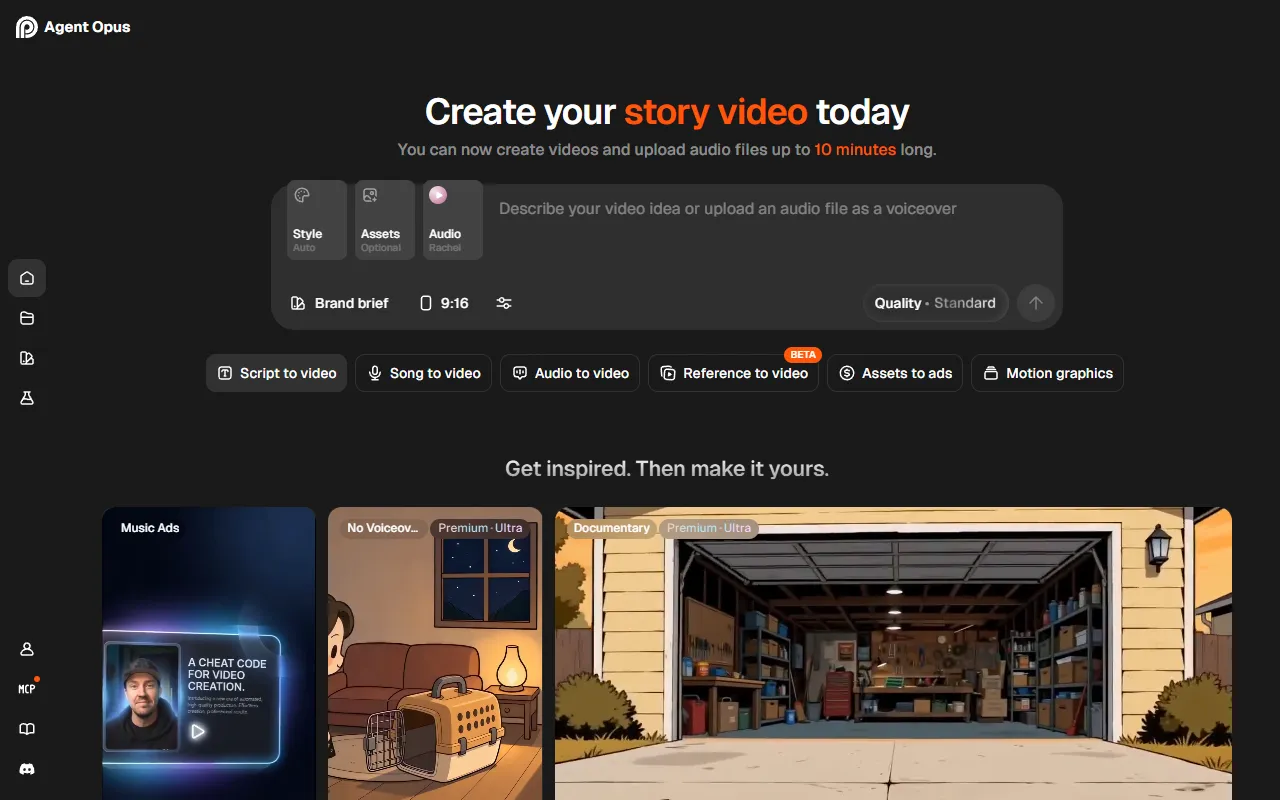Viewport: 1280px width, 800px height.
Task: Select the Song to video mode
Action: coord(425,373)
